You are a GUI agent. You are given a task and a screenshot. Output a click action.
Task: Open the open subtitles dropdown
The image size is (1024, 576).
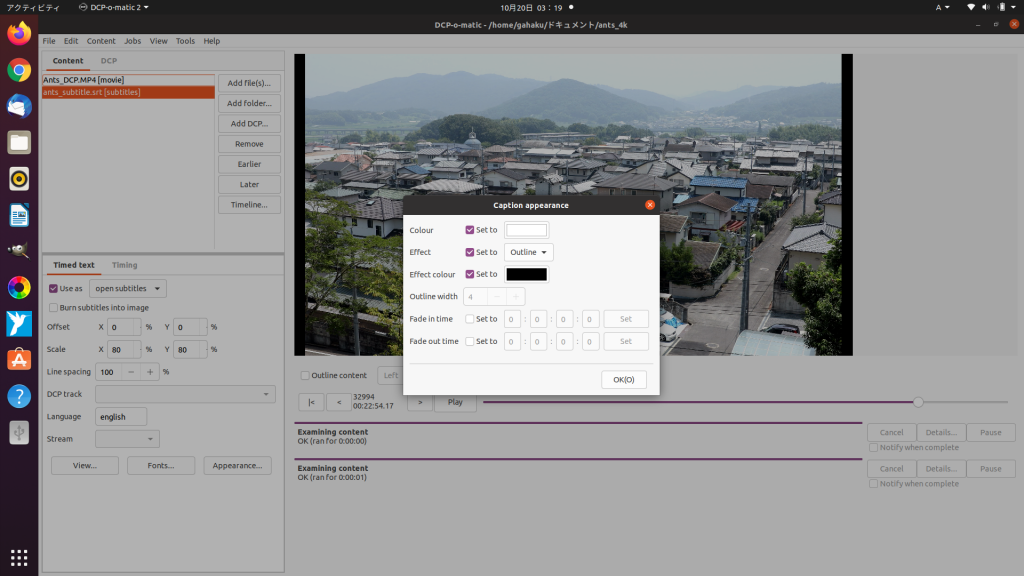(127, 288)
